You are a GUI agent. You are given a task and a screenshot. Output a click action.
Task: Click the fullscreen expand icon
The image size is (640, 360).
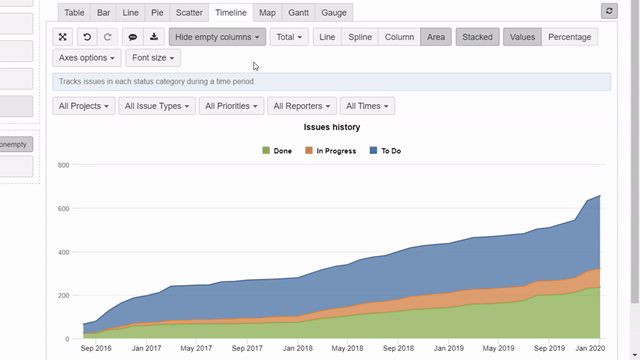pos(62,37)
